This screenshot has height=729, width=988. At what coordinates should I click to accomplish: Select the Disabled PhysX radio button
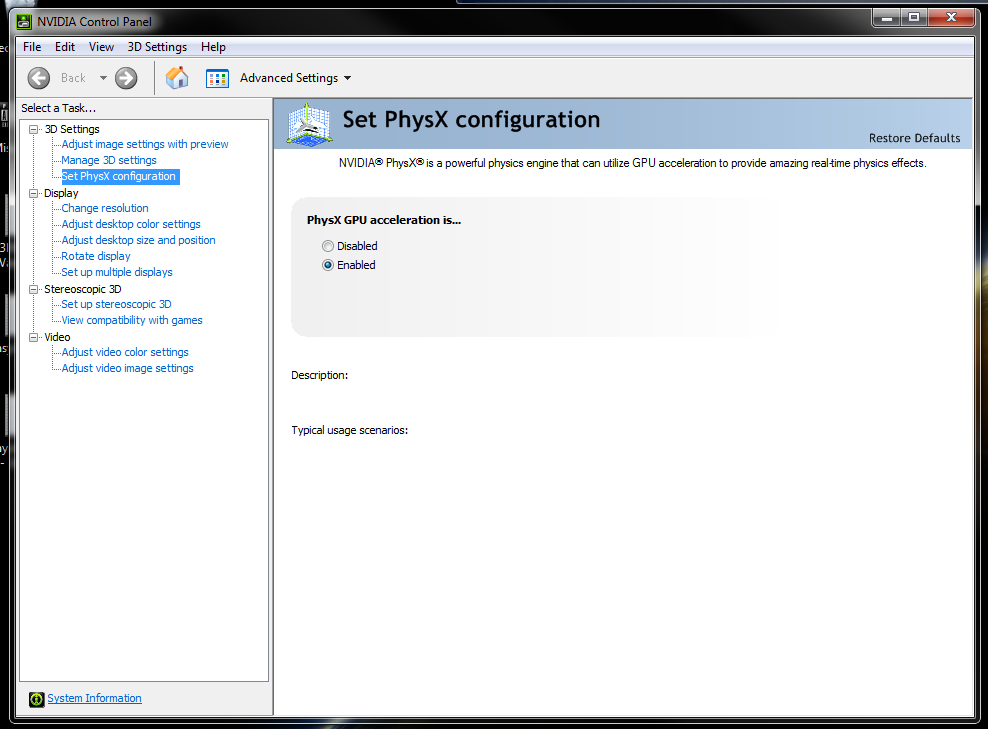tap(328, 246)
